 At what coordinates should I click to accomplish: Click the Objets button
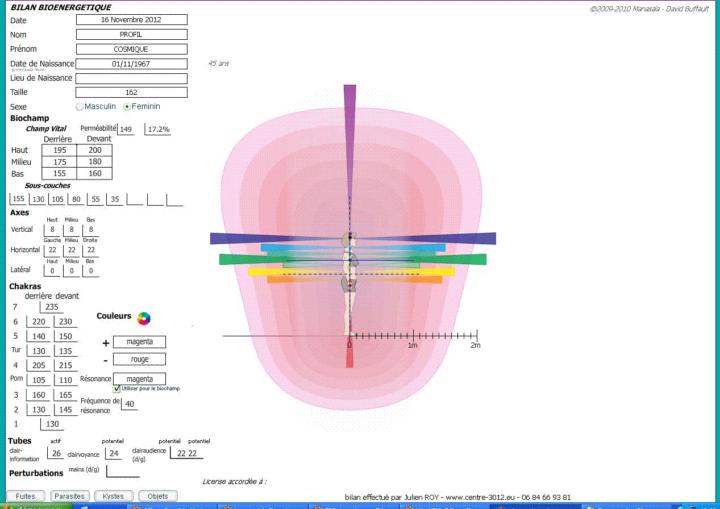pos(158,496)
